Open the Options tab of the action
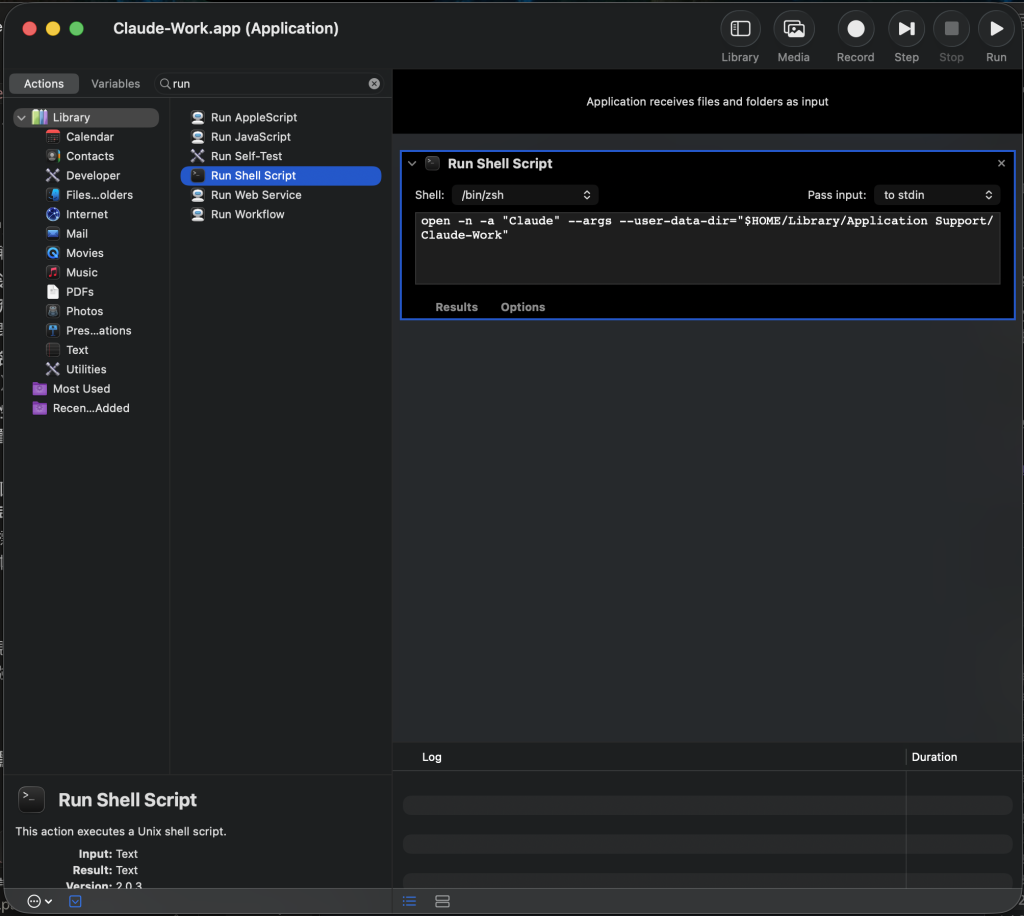 pyautogui.click(x=522, y=307)
